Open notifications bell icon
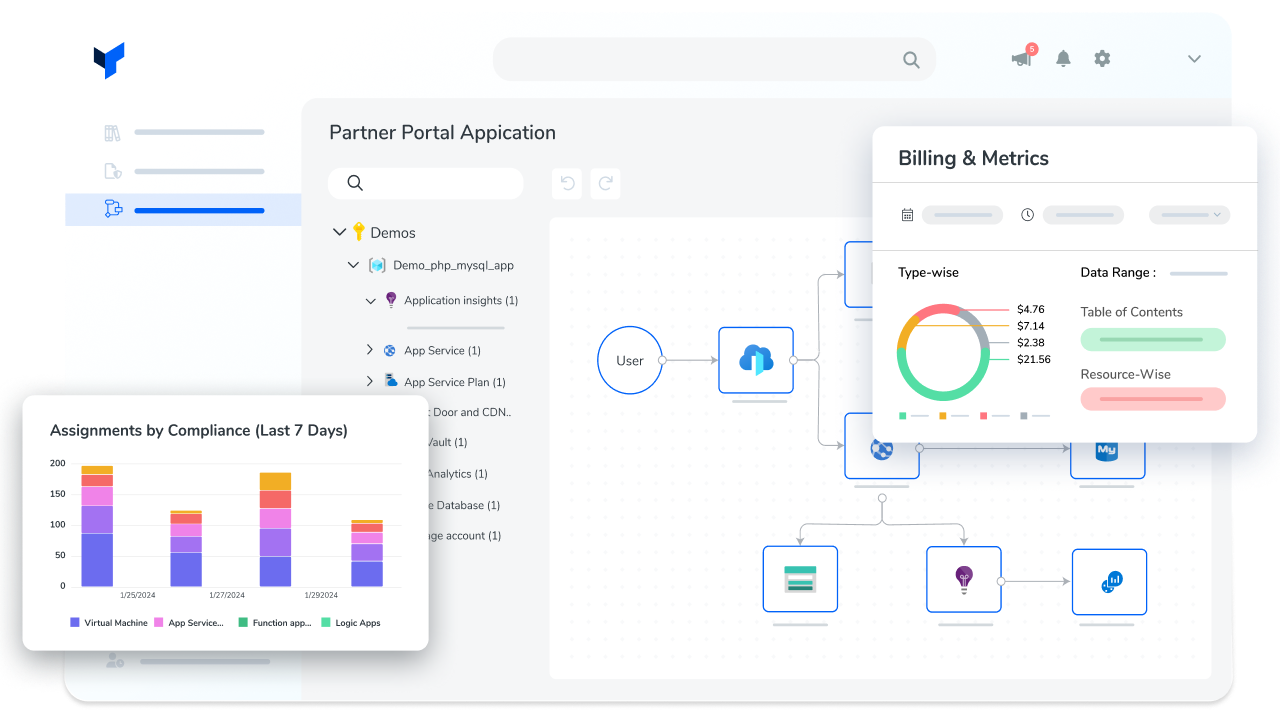Viewport: 1280px width, 720px height. coord(1063,59)
